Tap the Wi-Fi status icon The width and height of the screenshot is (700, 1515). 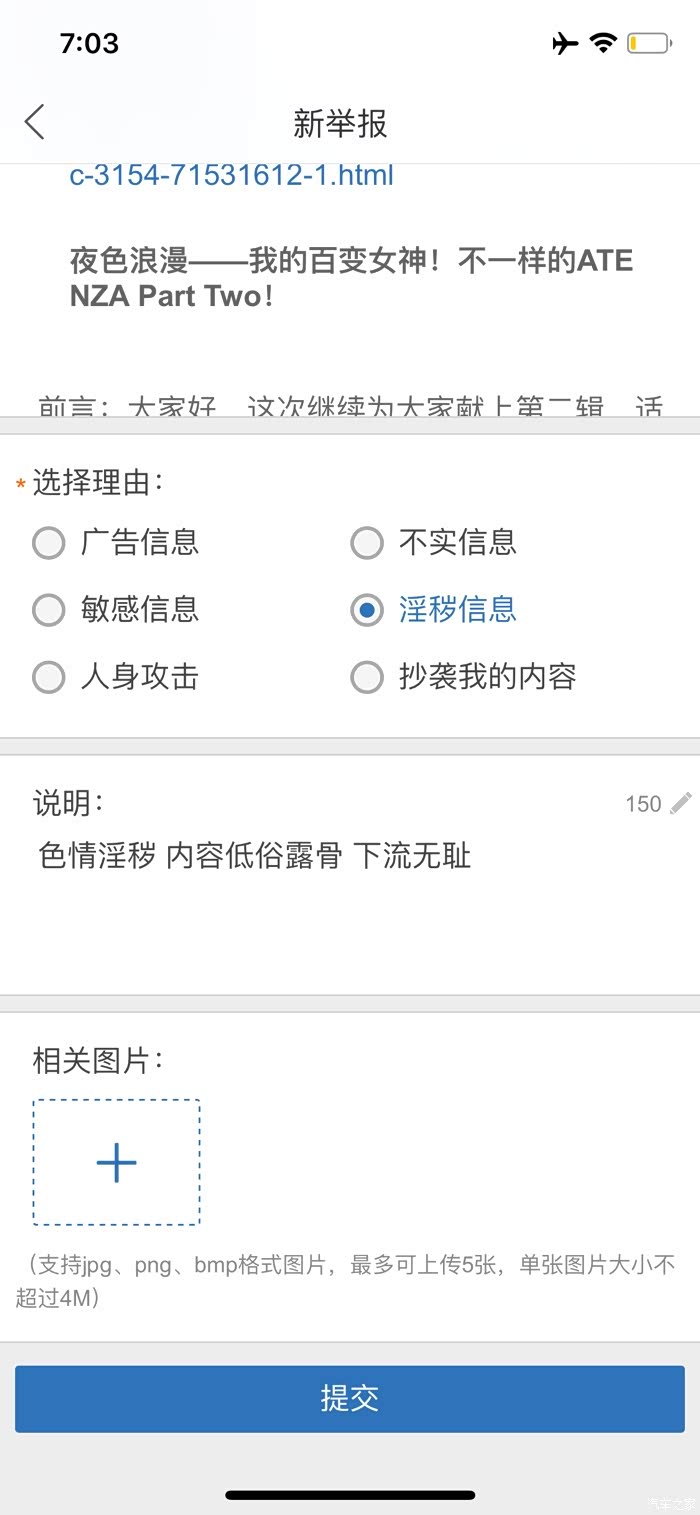(603, 43)
